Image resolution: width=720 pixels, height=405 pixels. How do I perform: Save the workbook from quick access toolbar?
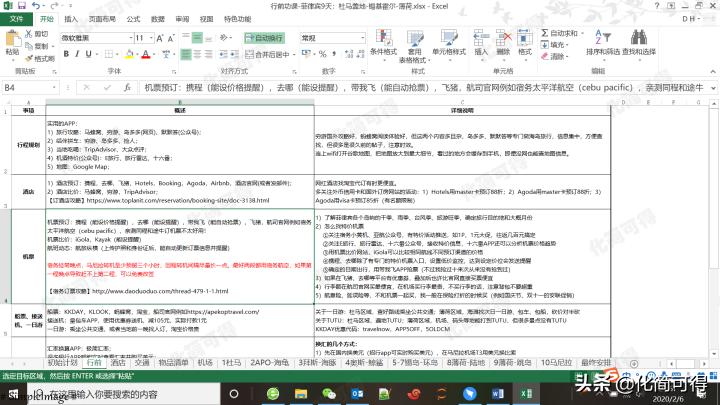click(22, 6)
